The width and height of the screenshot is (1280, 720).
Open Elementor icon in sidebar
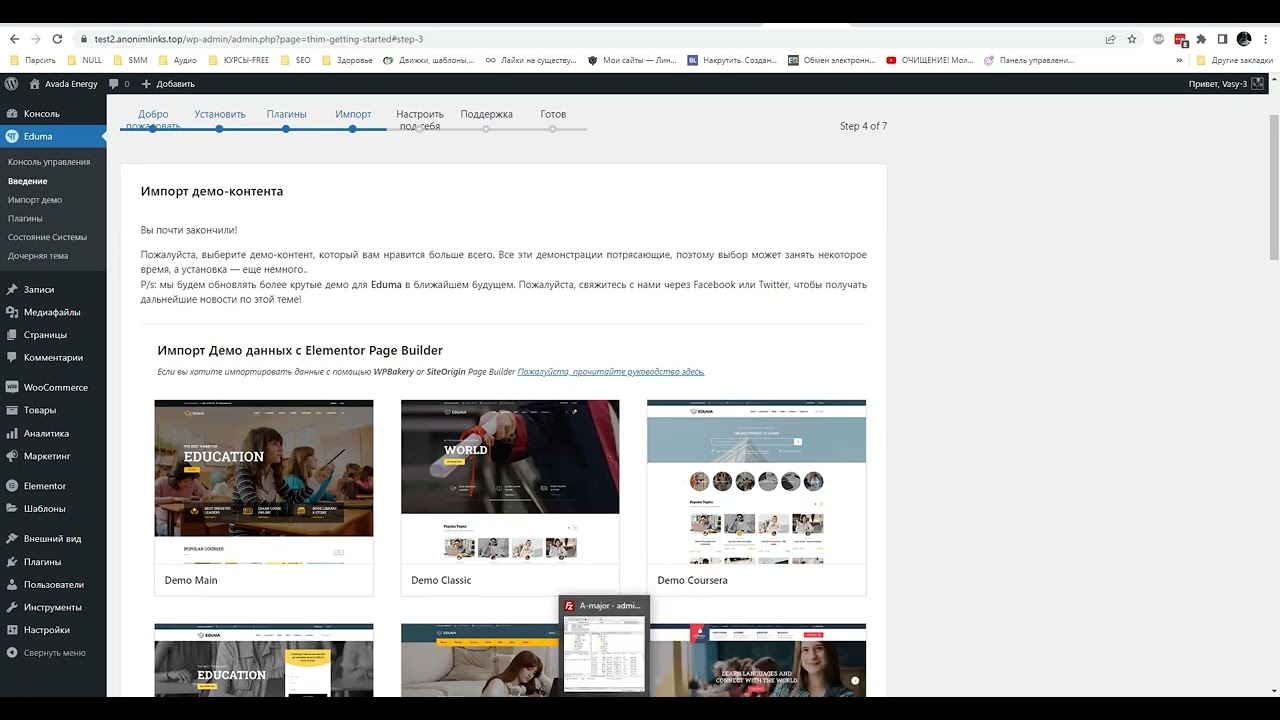[12, 486]
